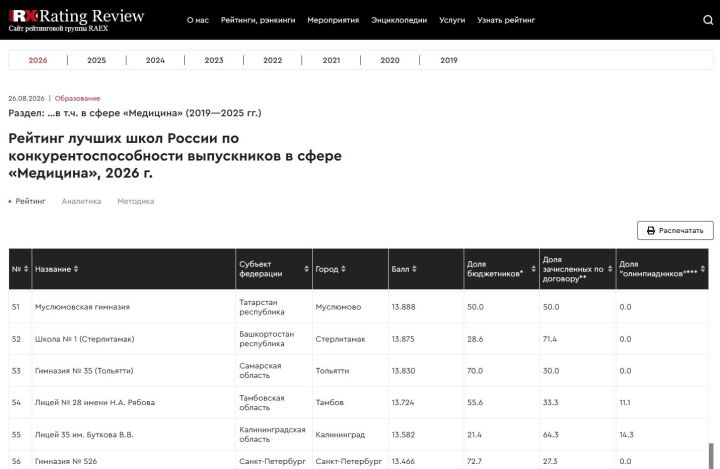Click the Самарская область cell
This screenshot has height=469, width=720.
[x=260, y=371]
